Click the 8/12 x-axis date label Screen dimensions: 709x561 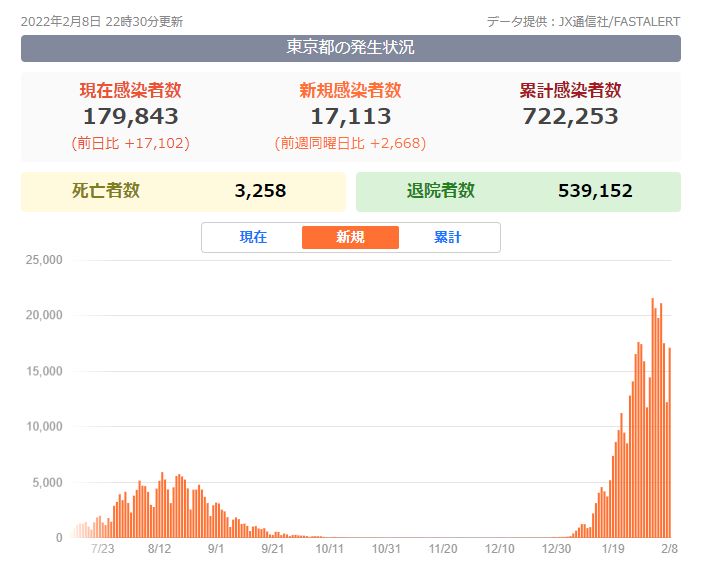(159, 549)
